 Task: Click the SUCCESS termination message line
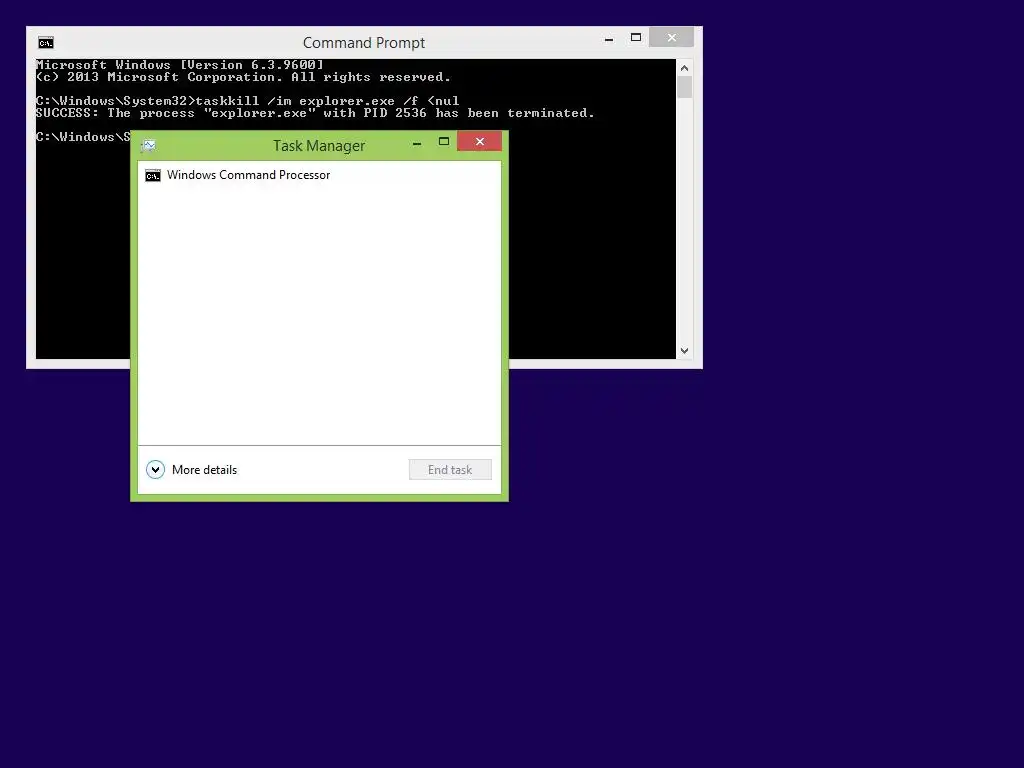315,113
